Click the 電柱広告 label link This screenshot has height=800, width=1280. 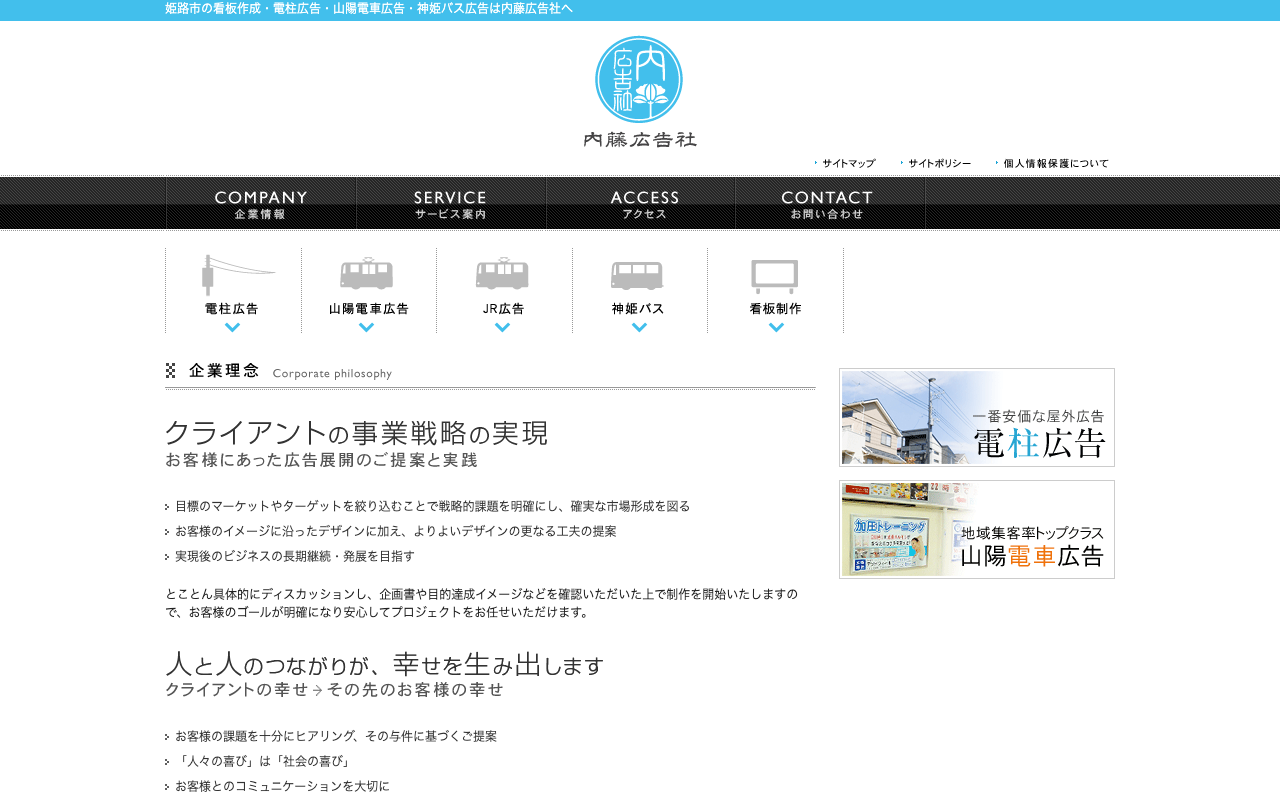point(232,309)
